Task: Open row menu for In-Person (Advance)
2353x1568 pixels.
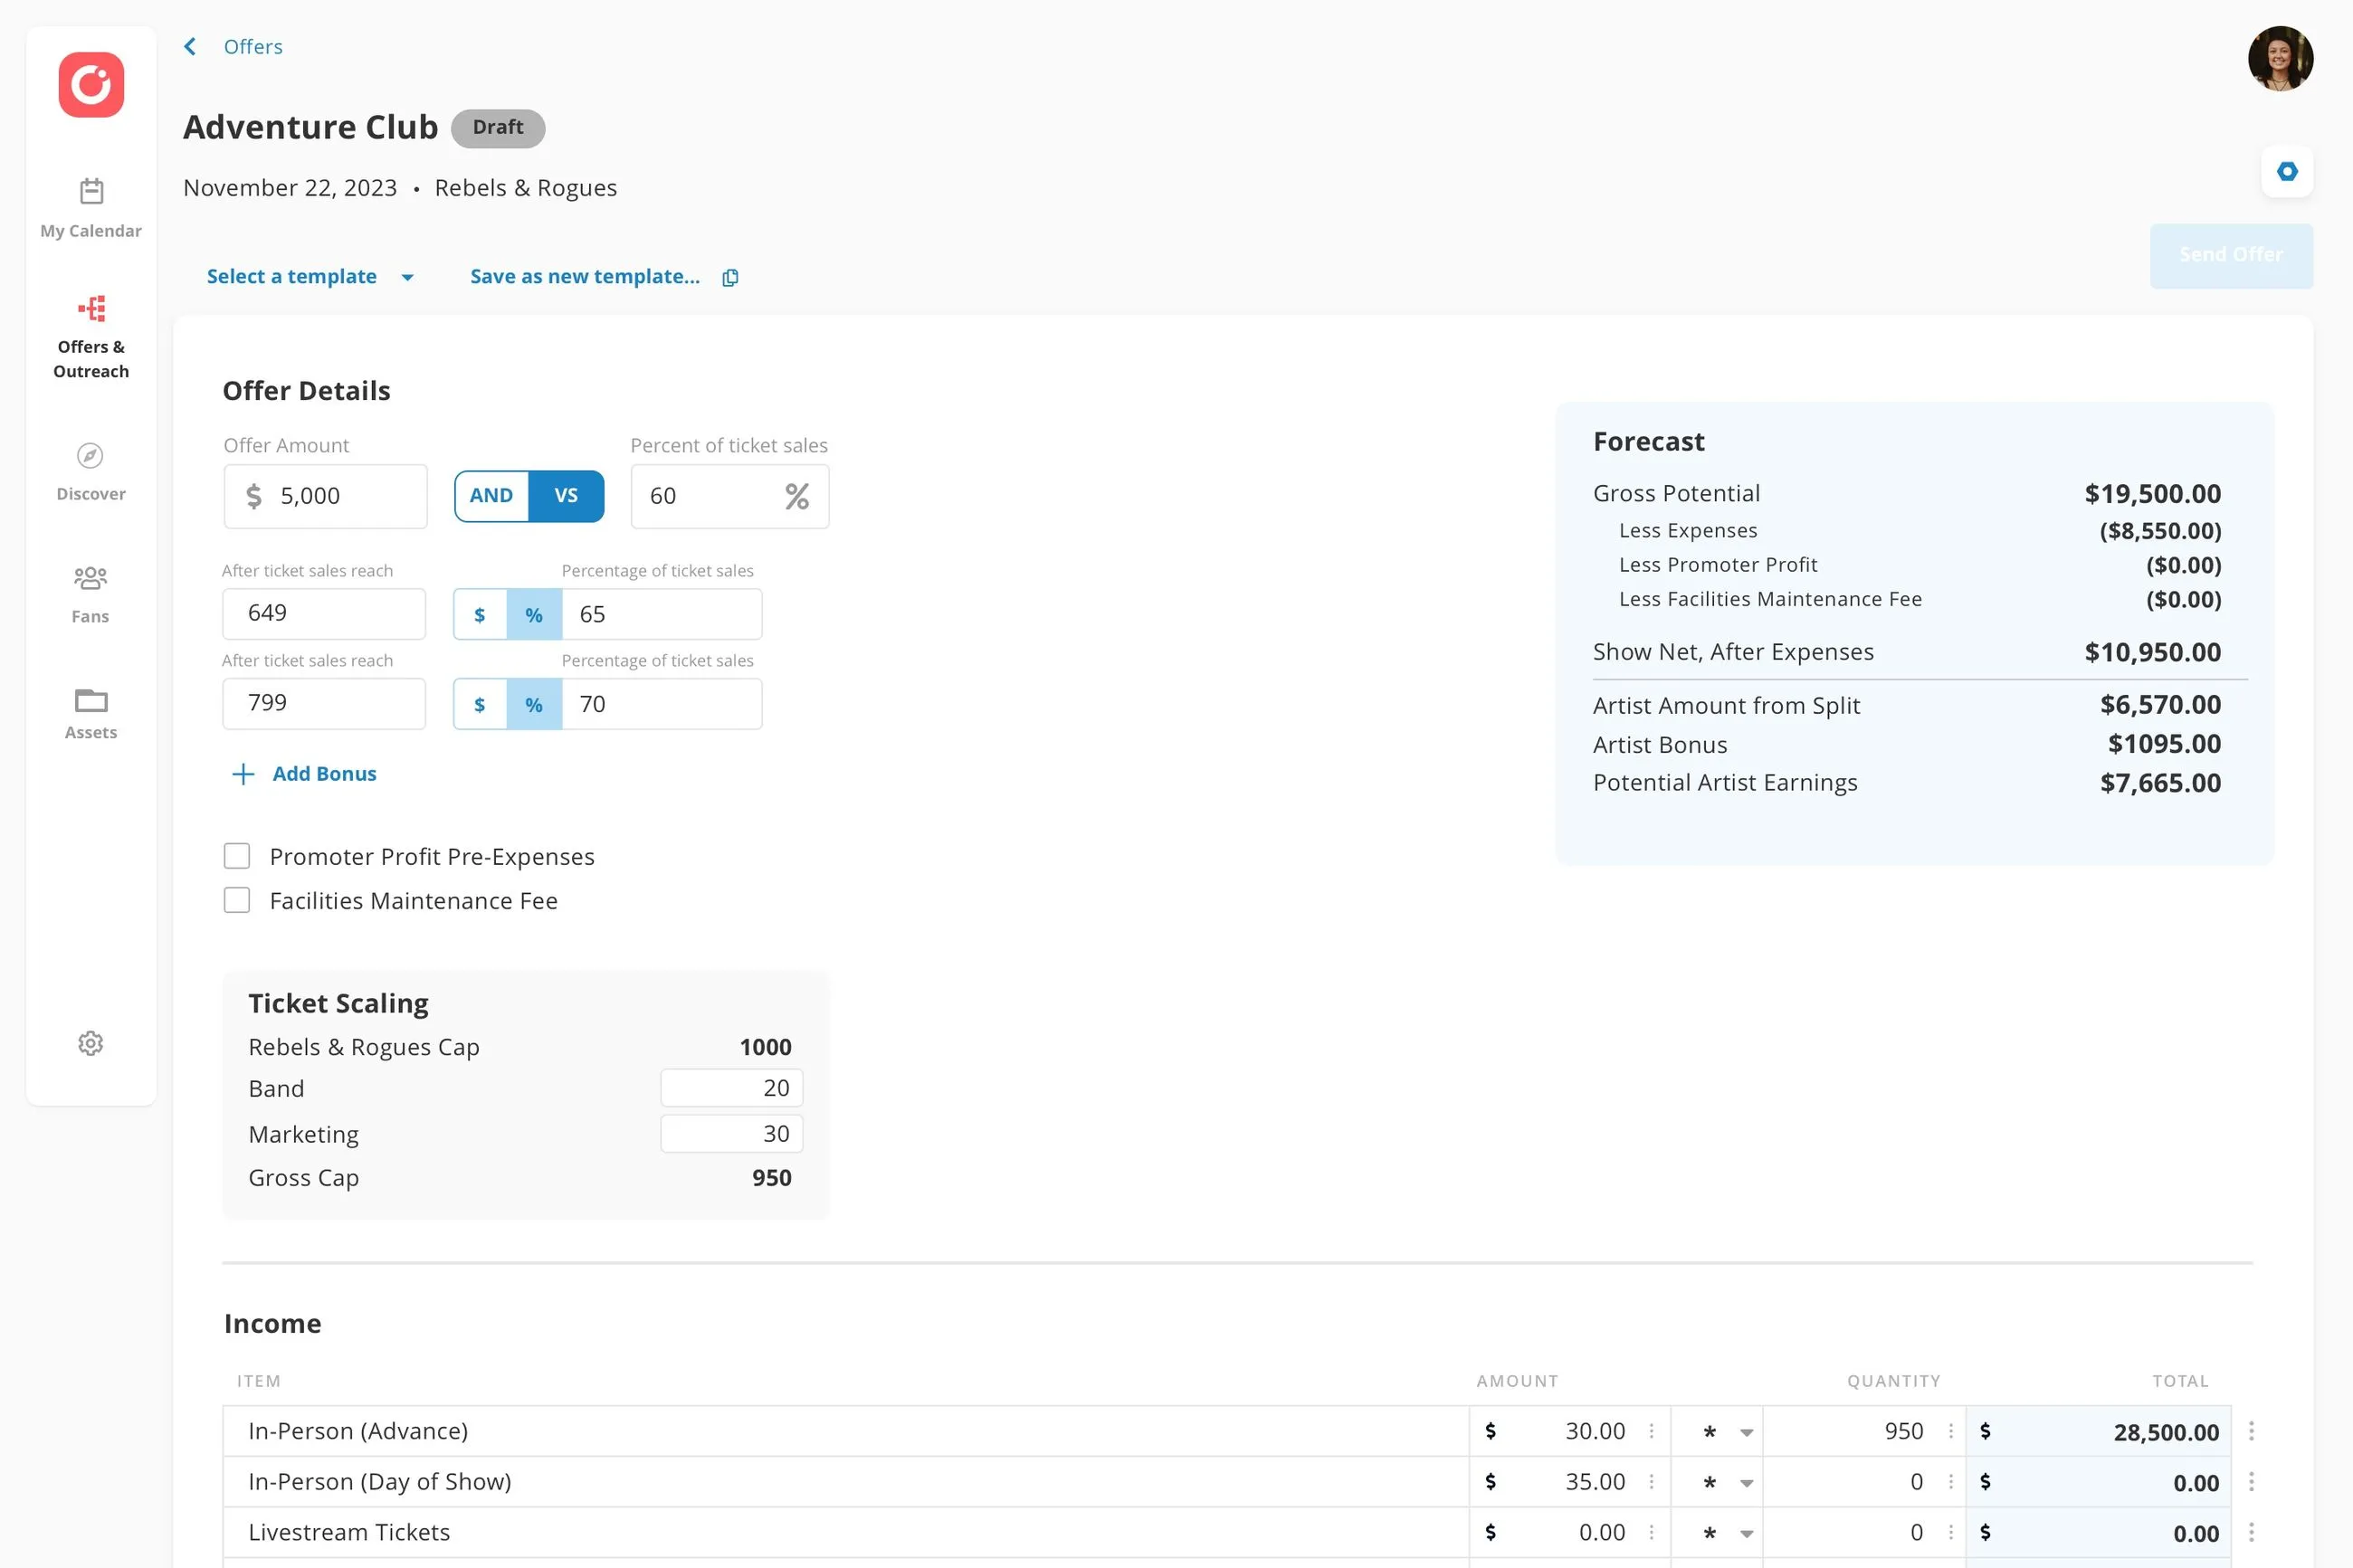Action: coord(2250,1431)
